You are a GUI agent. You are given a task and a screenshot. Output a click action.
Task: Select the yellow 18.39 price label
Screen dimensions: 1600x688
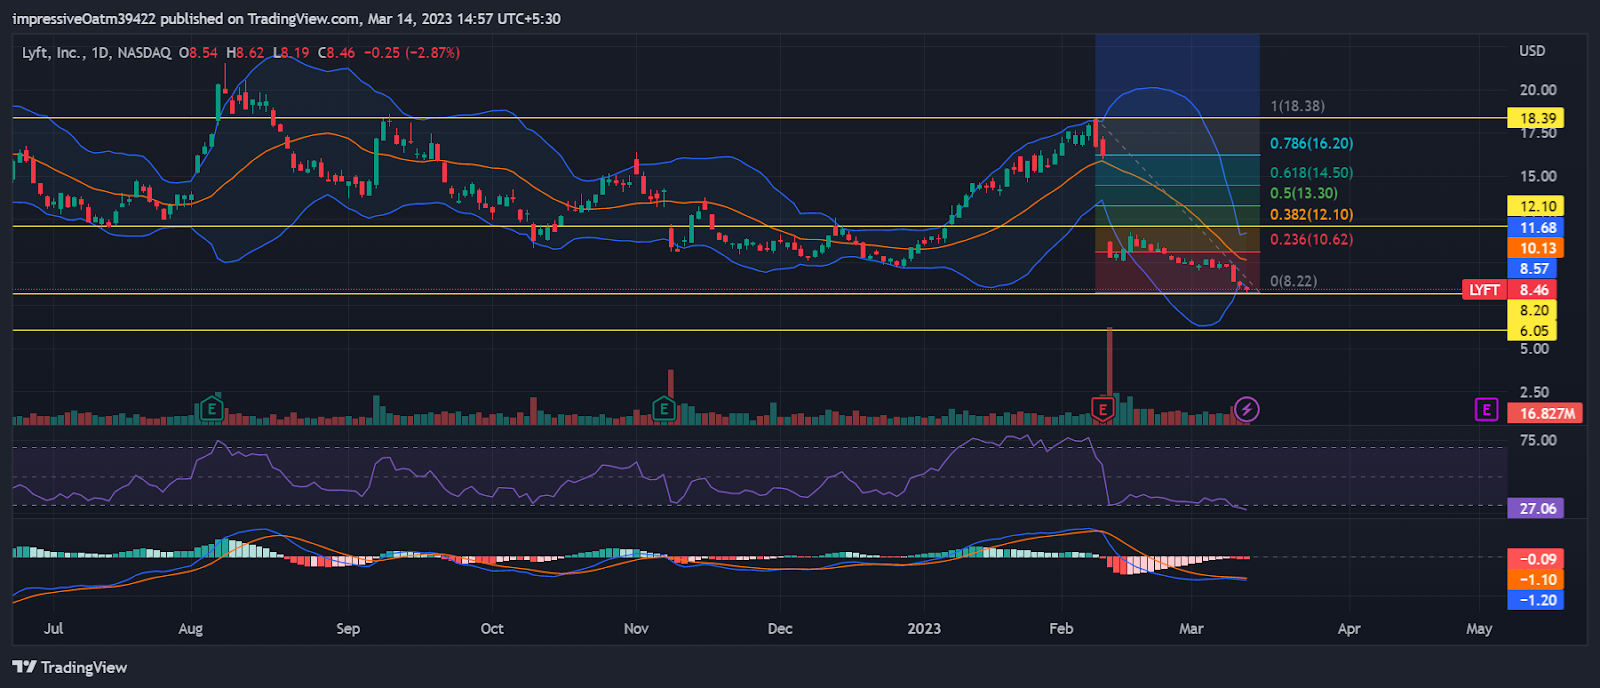coord(1538,118)
